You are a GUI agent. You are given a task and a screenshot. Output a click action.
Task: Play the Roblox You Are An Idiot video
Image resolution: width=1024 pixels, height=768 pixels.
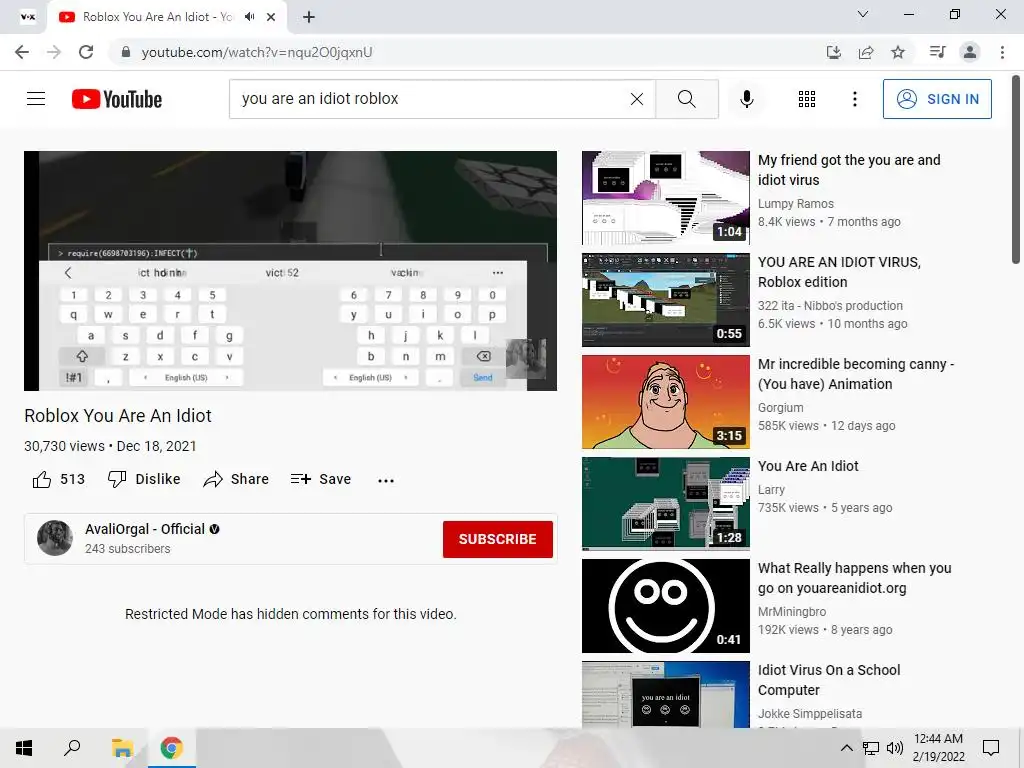point(291,271)
